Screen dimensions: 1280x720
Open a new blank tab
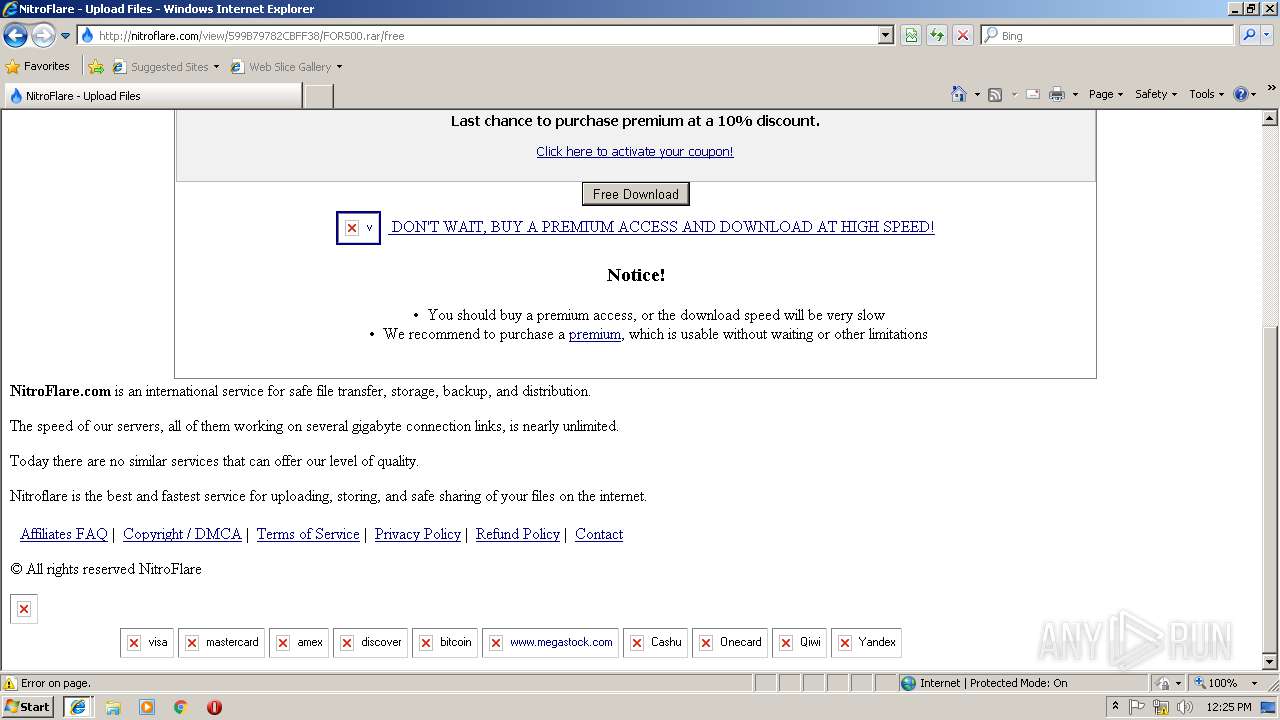[318, 96]
